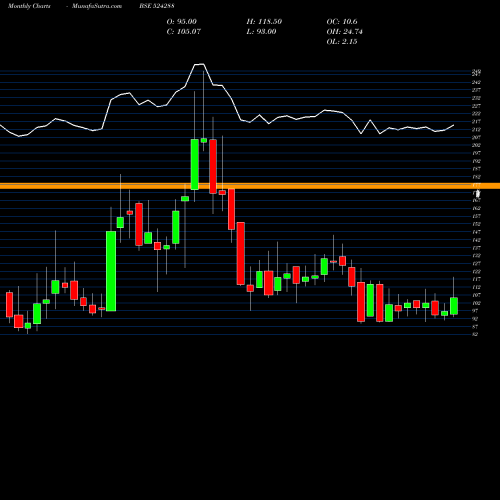This screenshot has width=500, height=500.
Task: Click the 112 price axis label
Action: [x=476, y=287]
